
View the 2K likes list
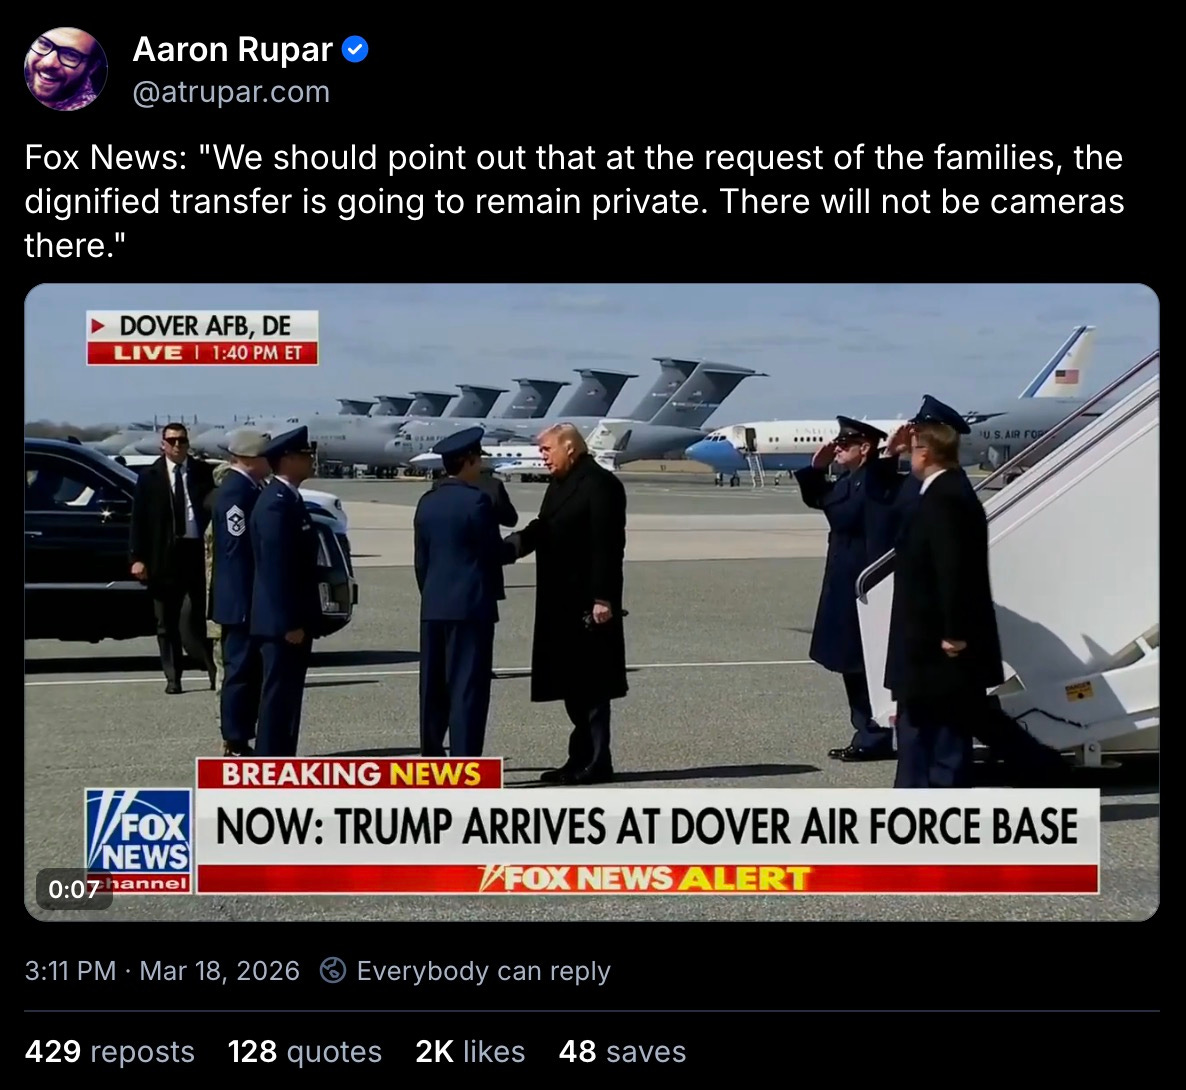coord(470,1051)
